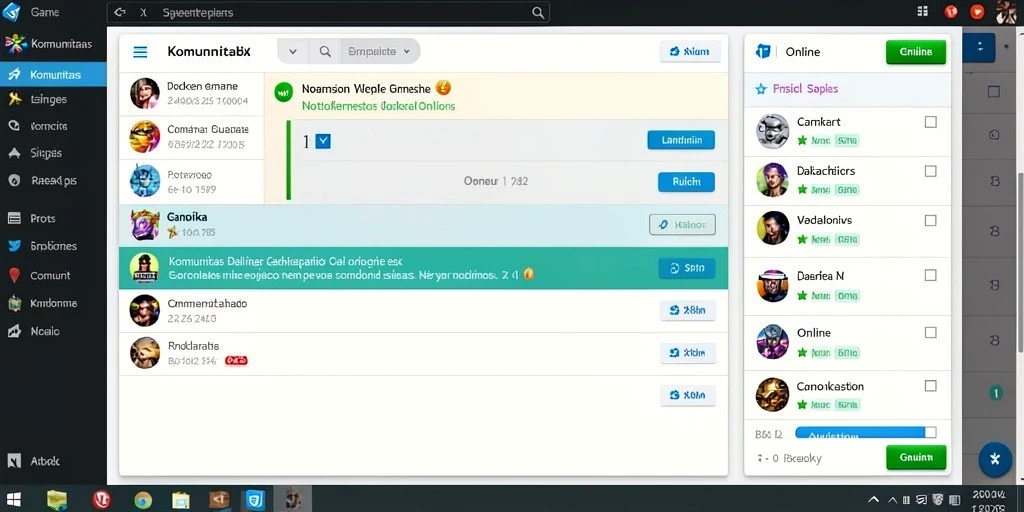This screenshot has width=1024, height=512.
Task: Click the share button in the Rndclaratis row
Action: [688, 353]
